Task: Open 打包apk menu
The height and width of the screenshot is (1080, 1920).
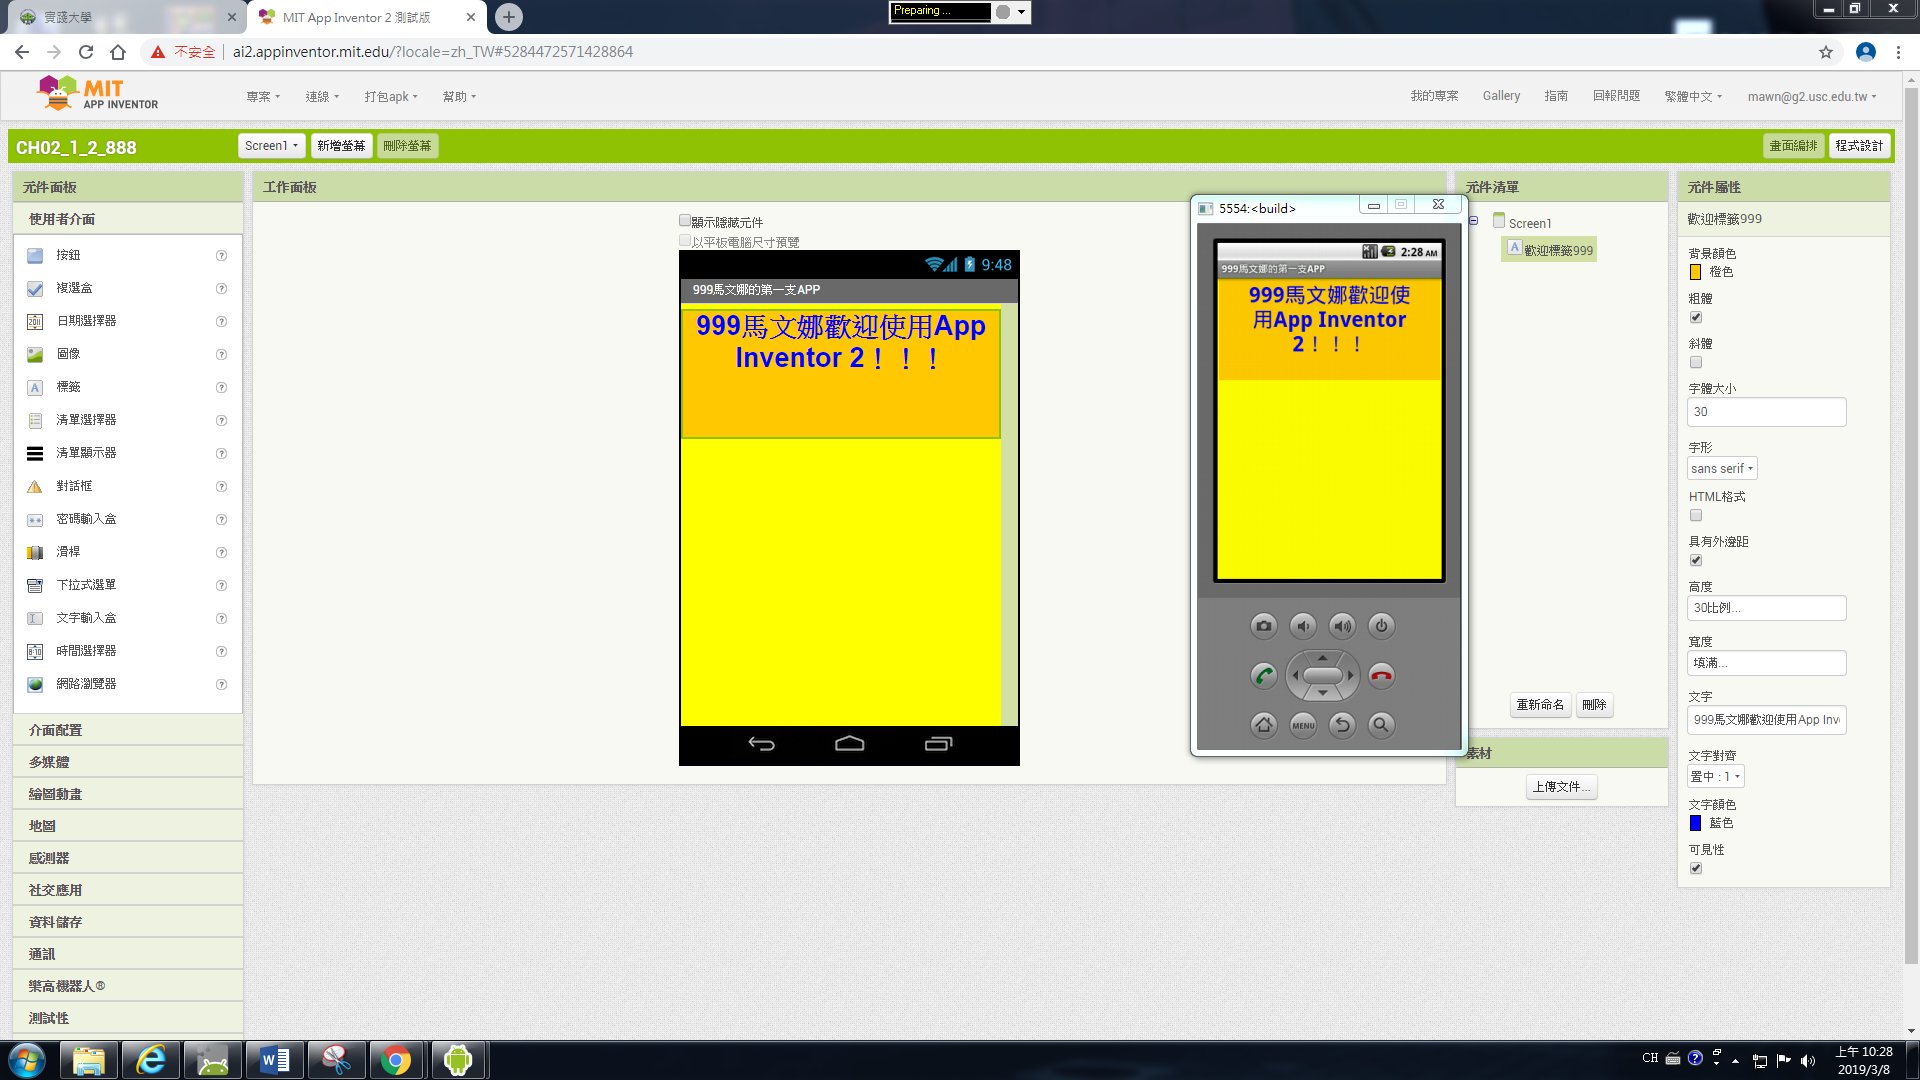Action: [x=391, y=97]
